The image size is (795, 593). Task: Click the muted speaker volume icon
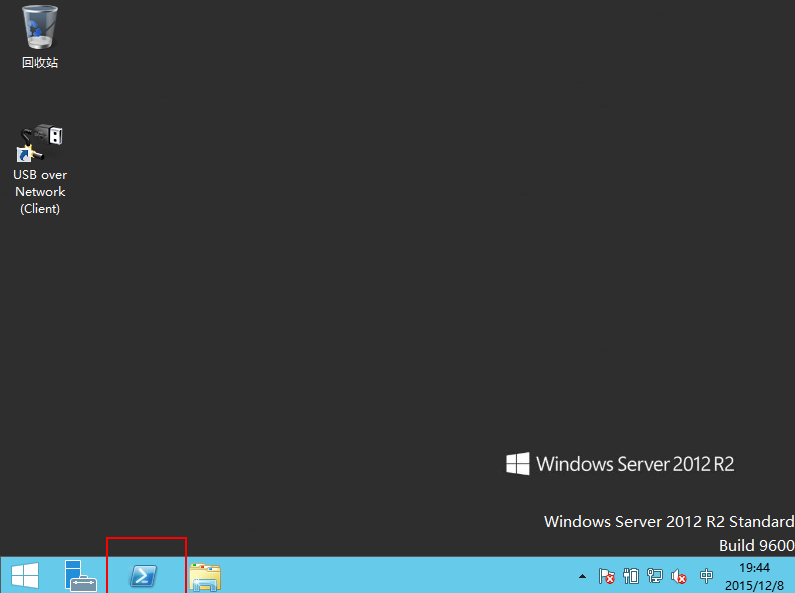[679, 576]
